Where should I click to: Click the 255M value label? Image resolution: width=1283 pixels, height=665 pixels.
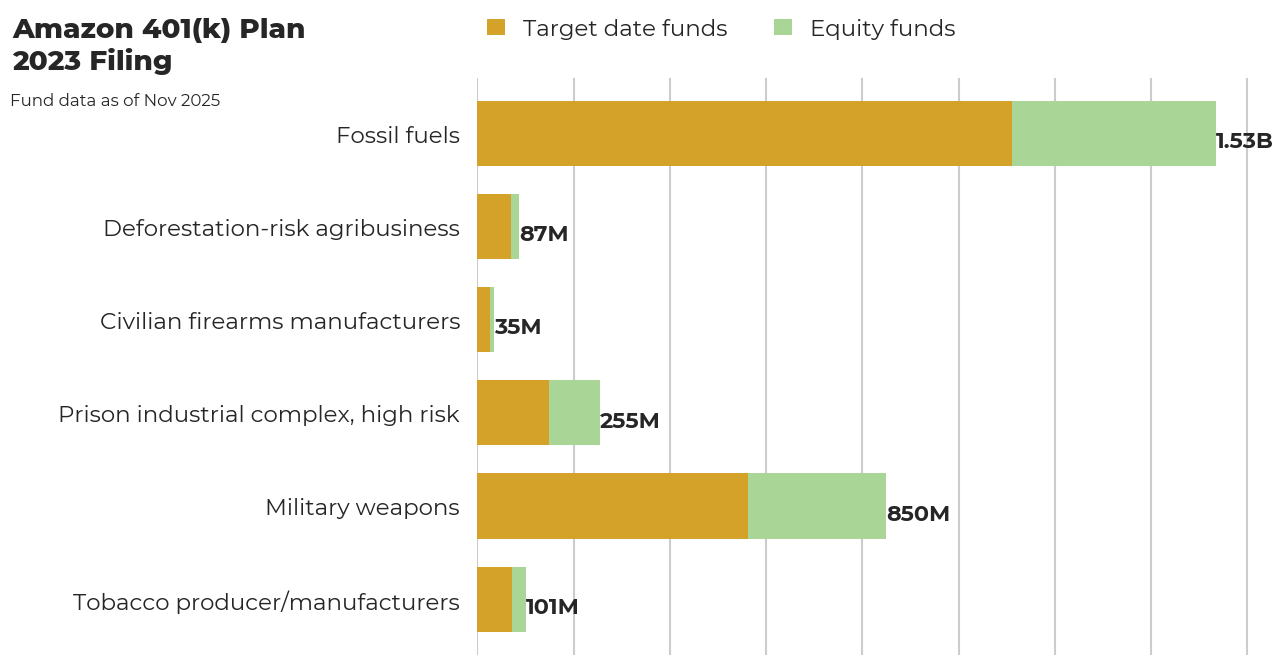click(x=629, y=421)
